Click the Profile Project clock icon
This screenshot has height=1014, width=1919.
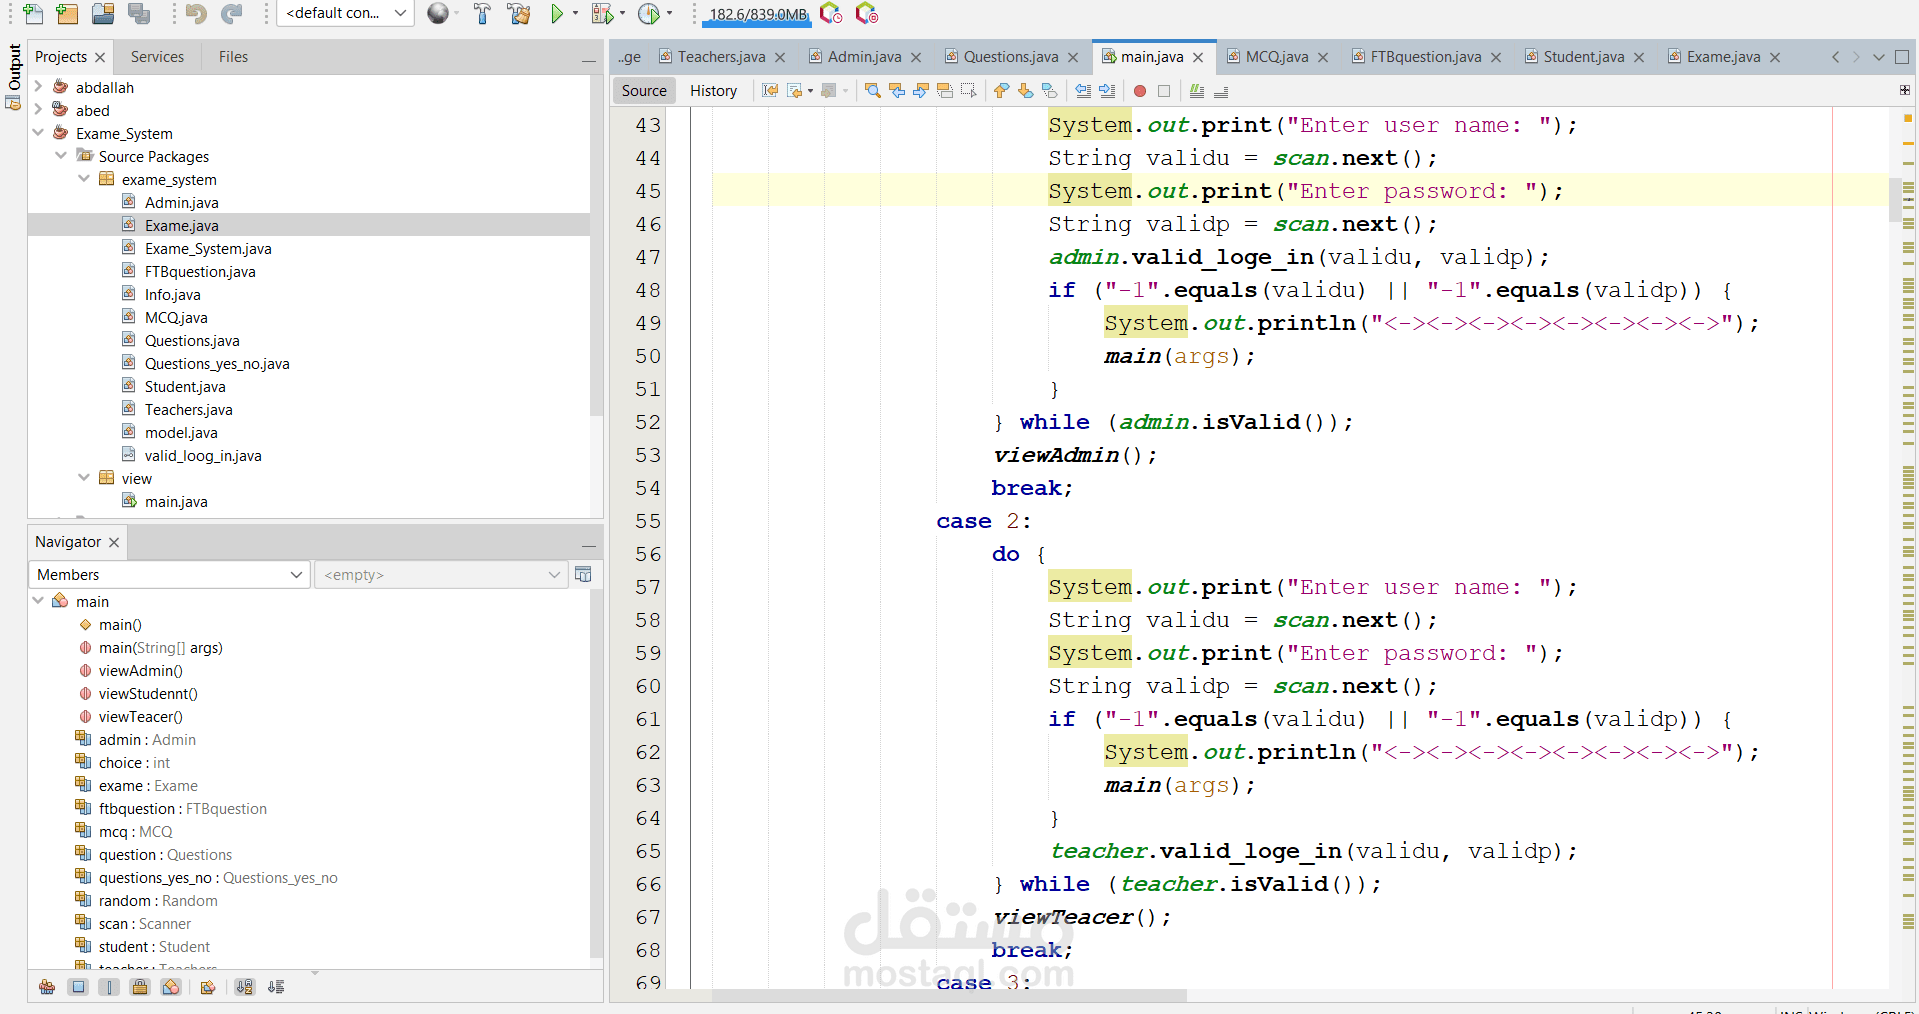(x=649, y=13)
